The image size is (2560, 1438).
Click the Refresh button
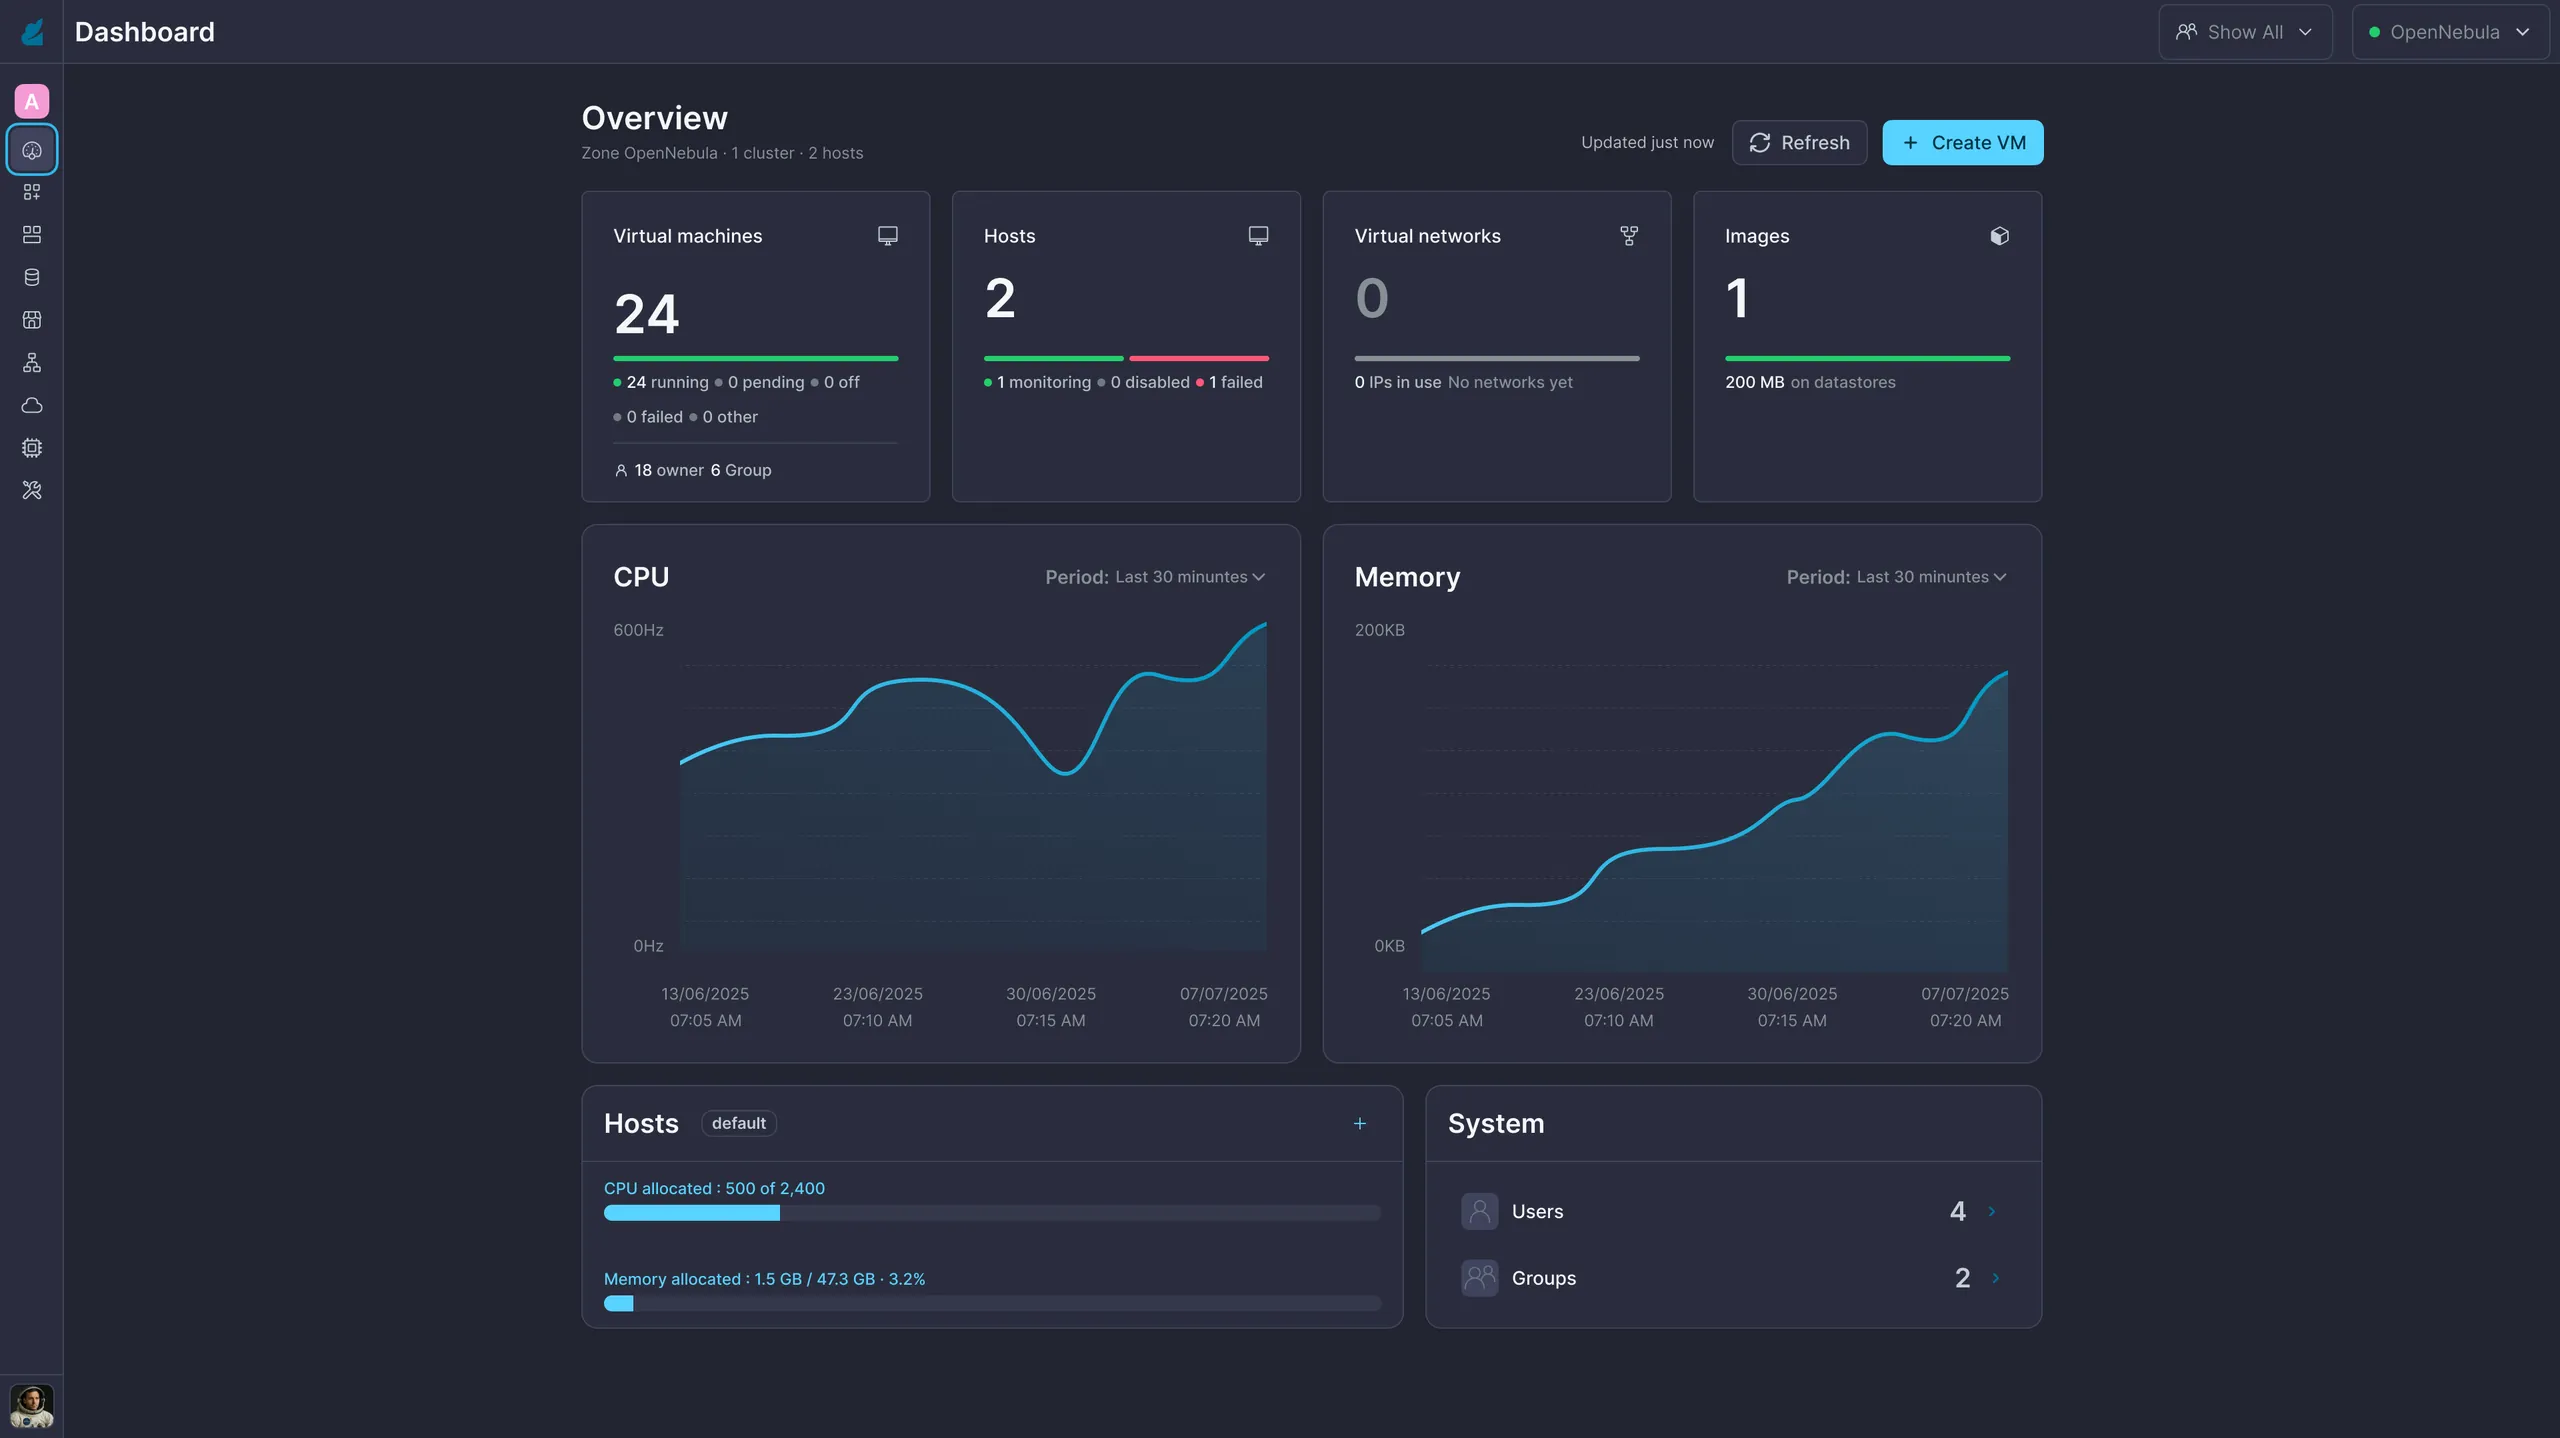pyautogui.click(x=1799, y=143)
